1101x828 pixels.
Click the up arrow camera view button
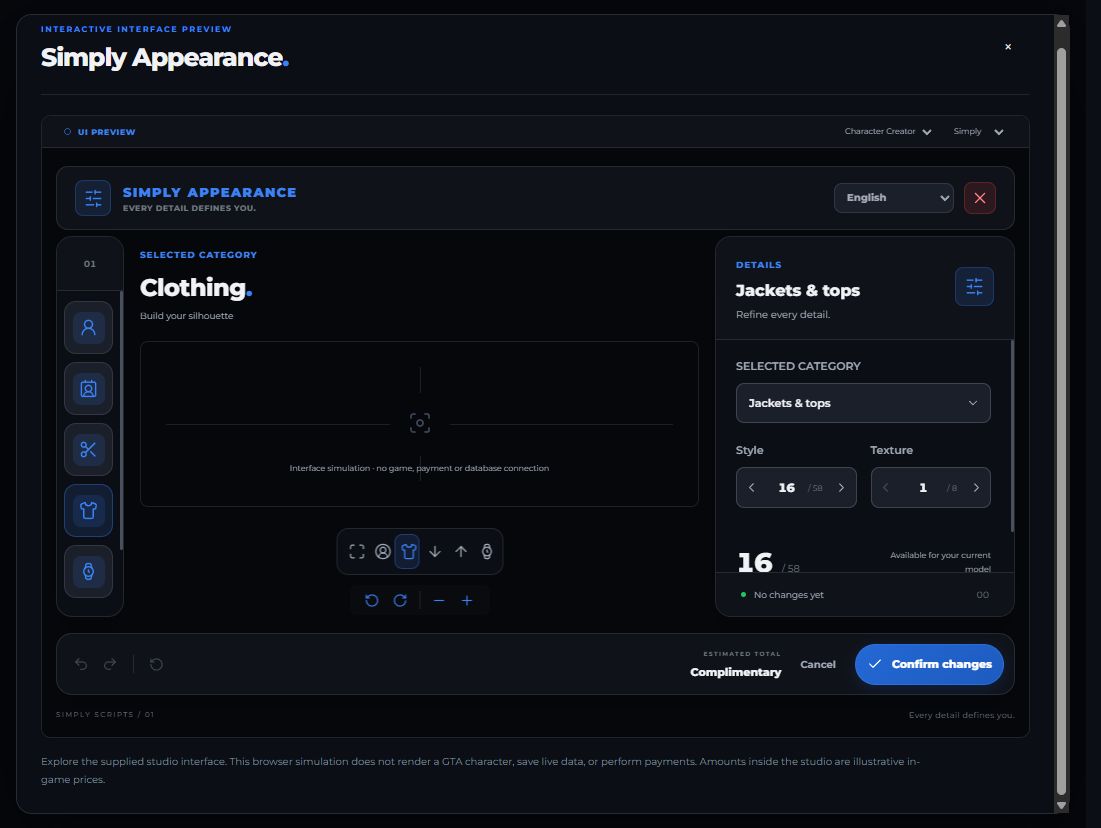461,551
